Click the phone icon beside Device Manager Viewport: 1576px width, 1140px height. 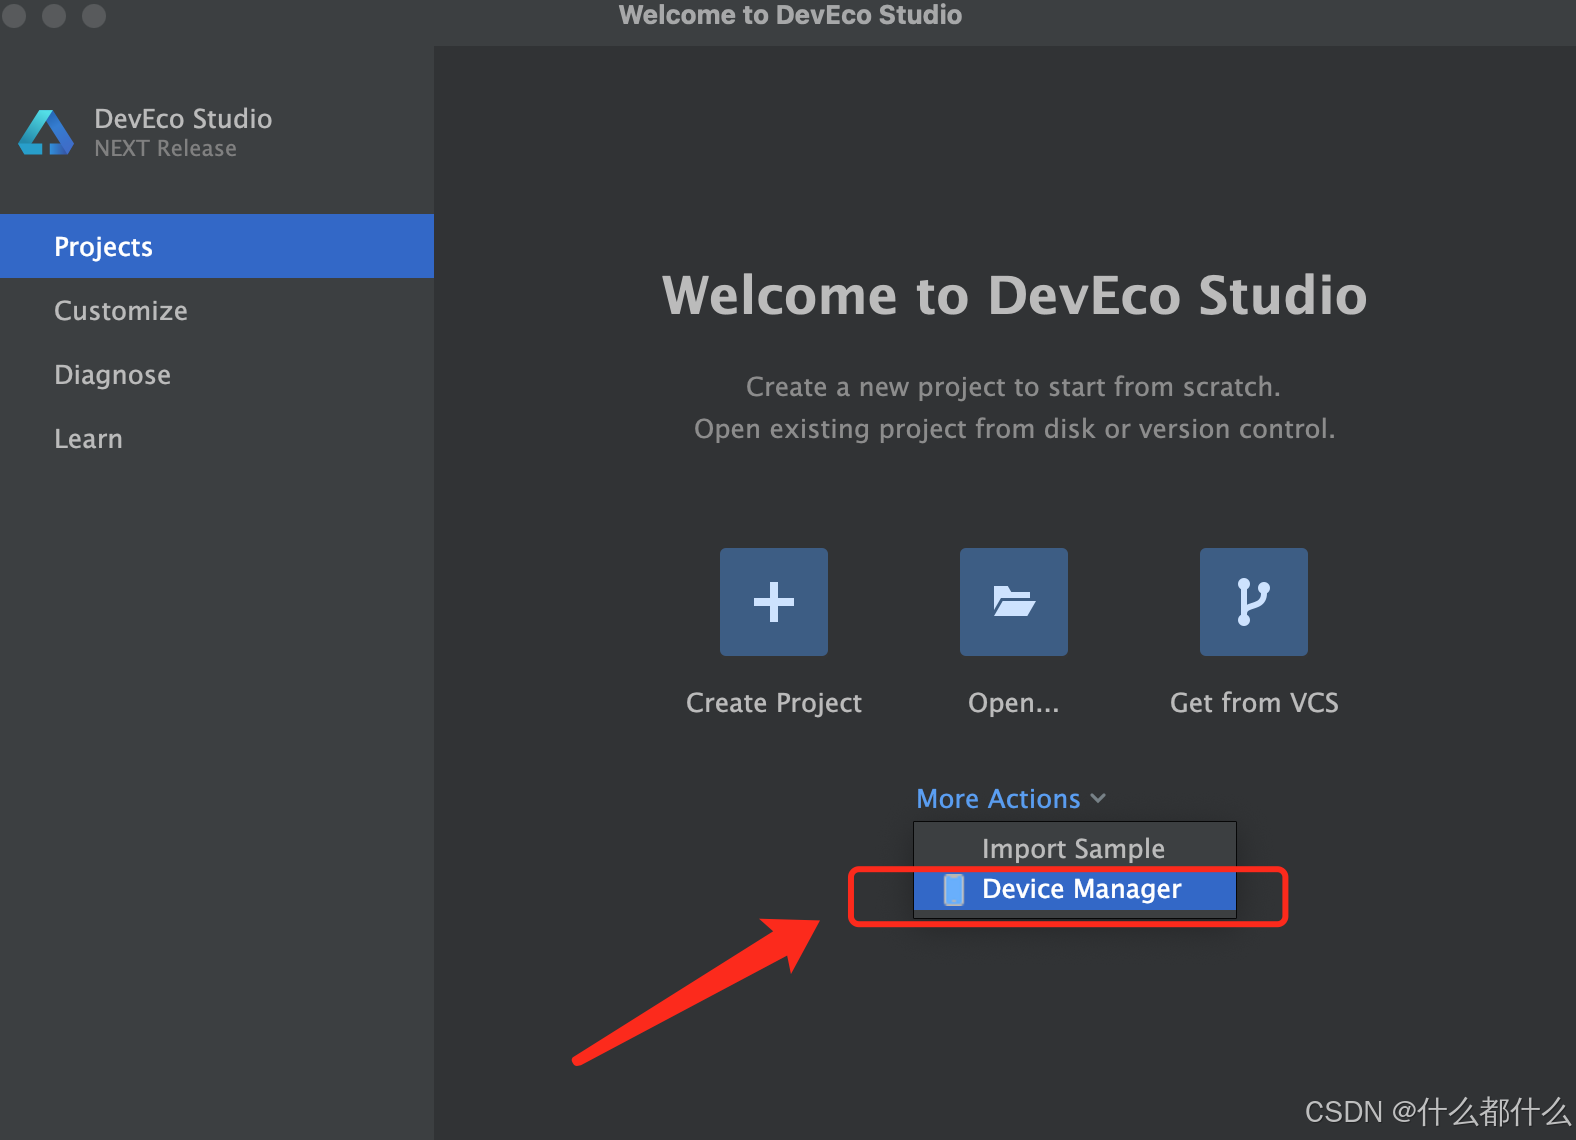point(954,889)
